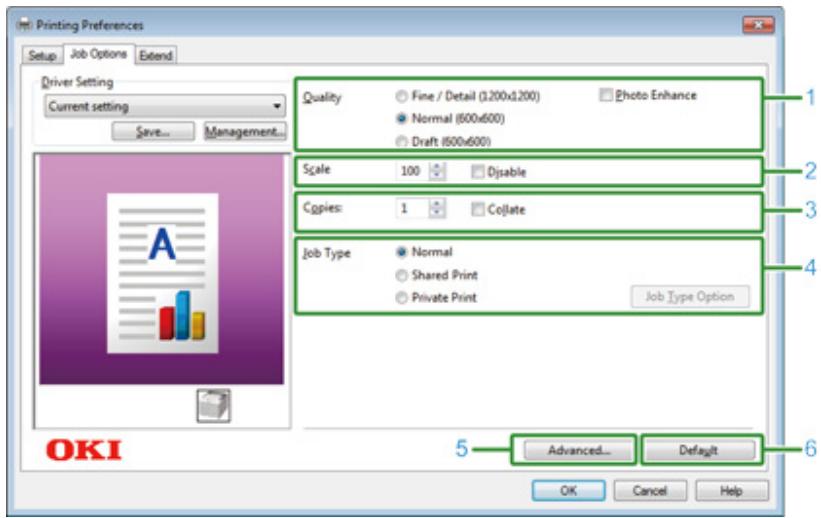
Task: Click into the Copies value field
Action: tap(413, 208)
